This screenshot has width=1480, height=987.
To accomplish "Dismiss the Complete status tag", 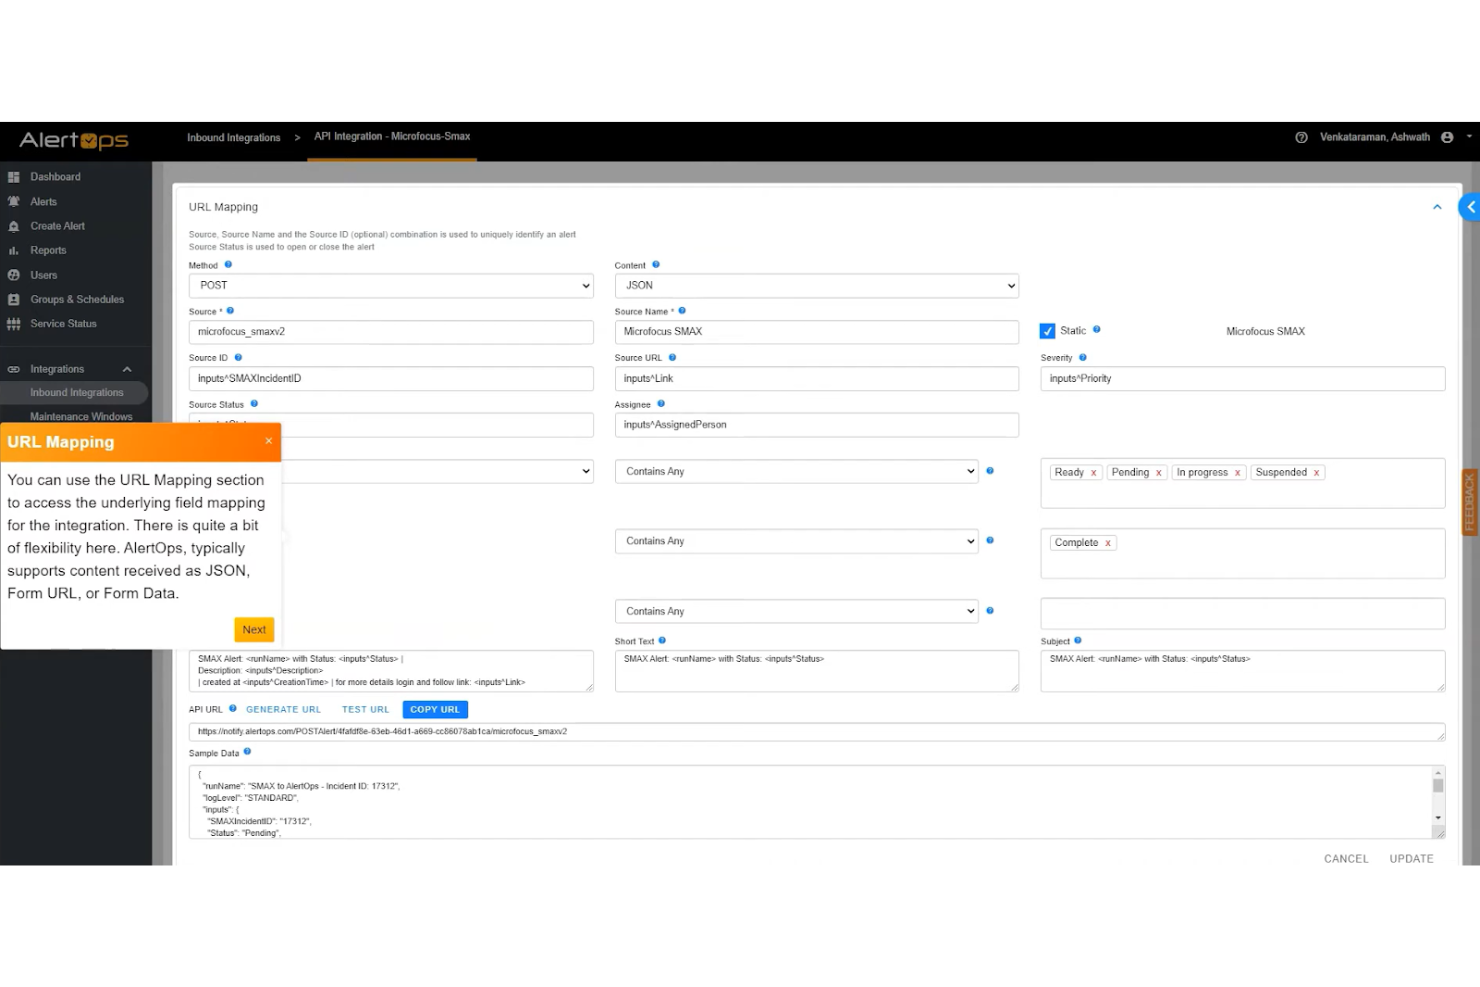I will pyautogui.click(x=1108, y=542).
